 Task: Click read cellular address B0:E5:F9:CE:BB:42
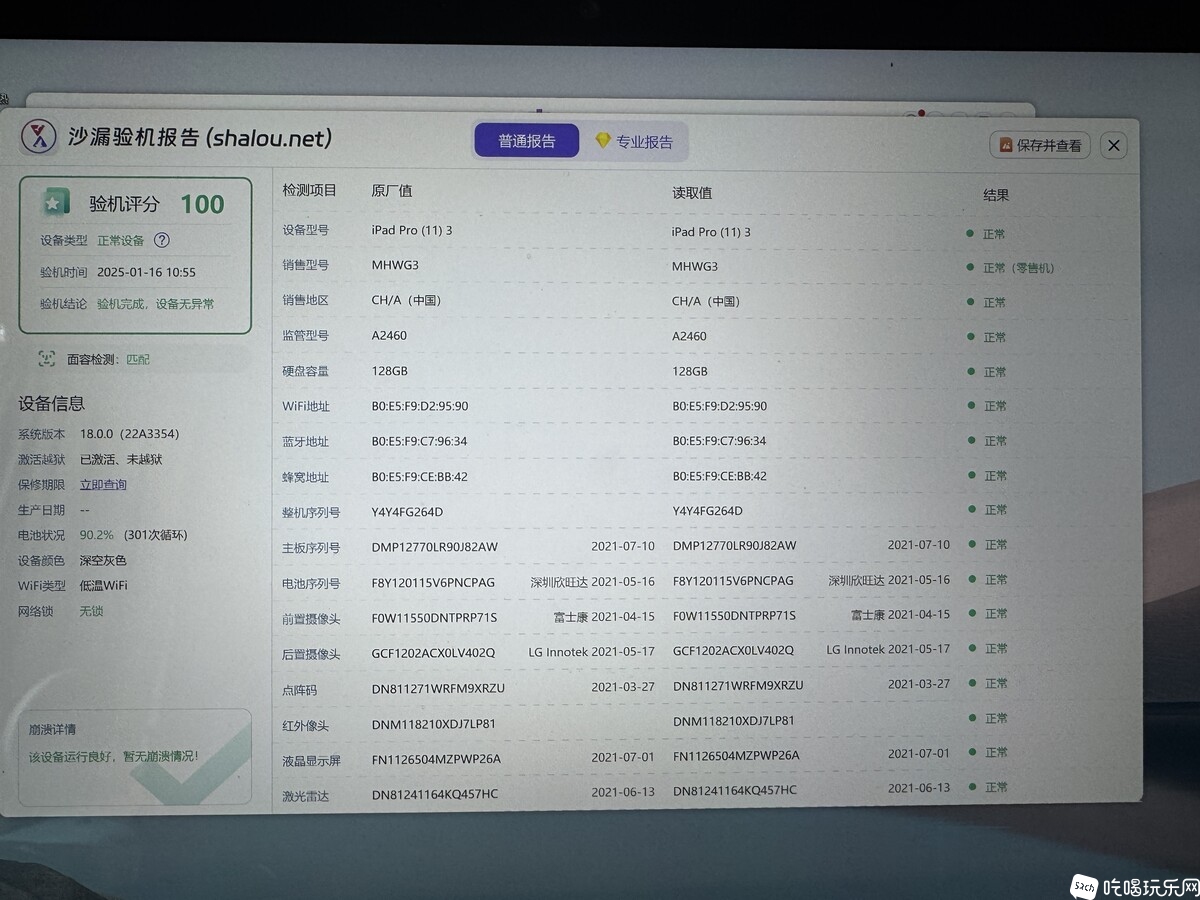720,476
